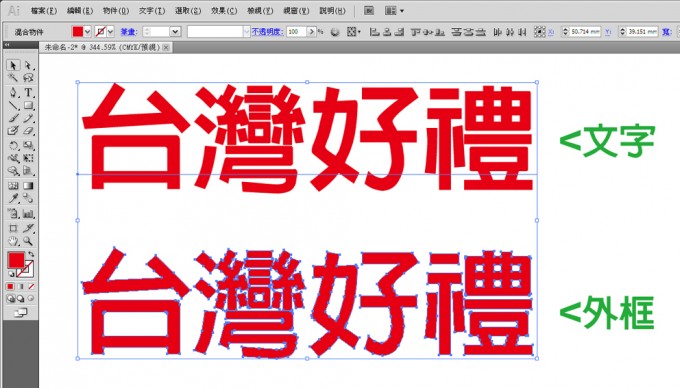Pick the Magic Wand tool

(x=13, y=78)
